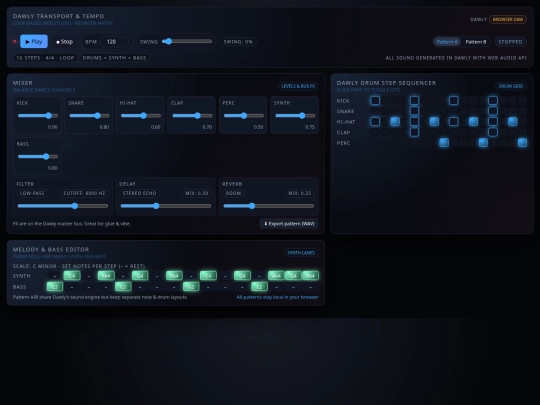Adjust the Bass channel level slider

(x=38, y=156)
